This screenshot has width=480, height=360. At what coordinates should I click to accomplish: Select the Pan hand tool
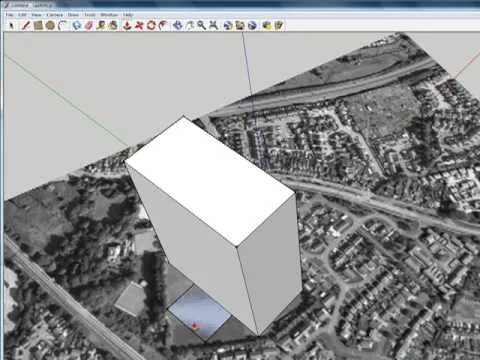[x=190, y=25]
